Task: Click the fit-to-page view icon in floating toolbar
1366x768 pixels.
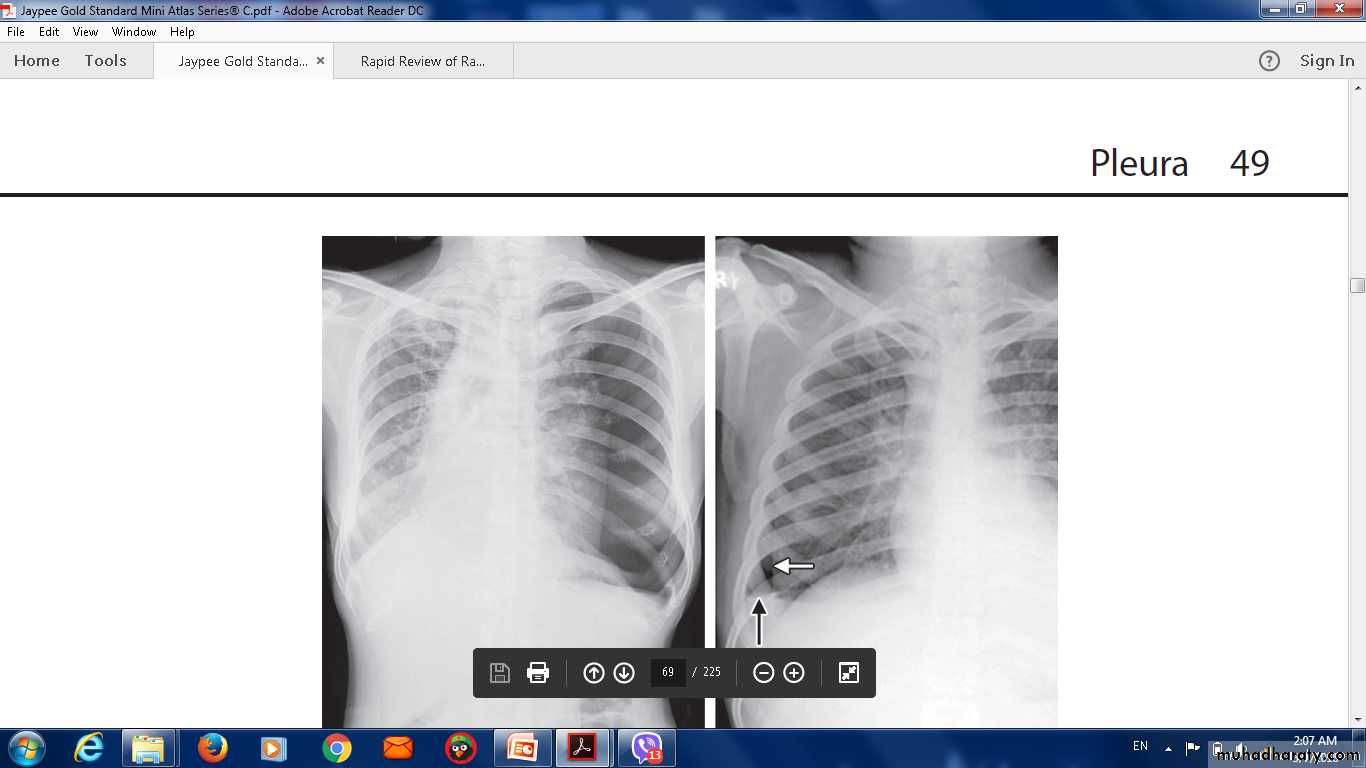Action: pos(848,673)
